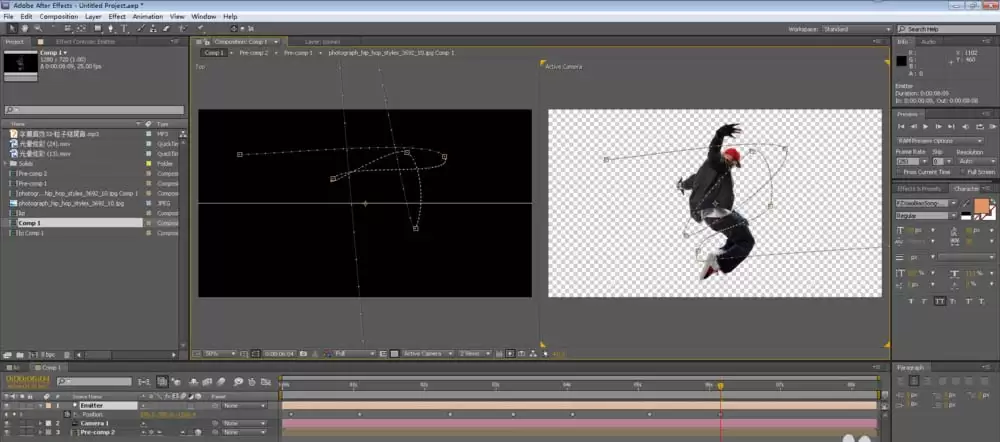
Task: Expand the Camera 1 layer properties
Action: 40,423
